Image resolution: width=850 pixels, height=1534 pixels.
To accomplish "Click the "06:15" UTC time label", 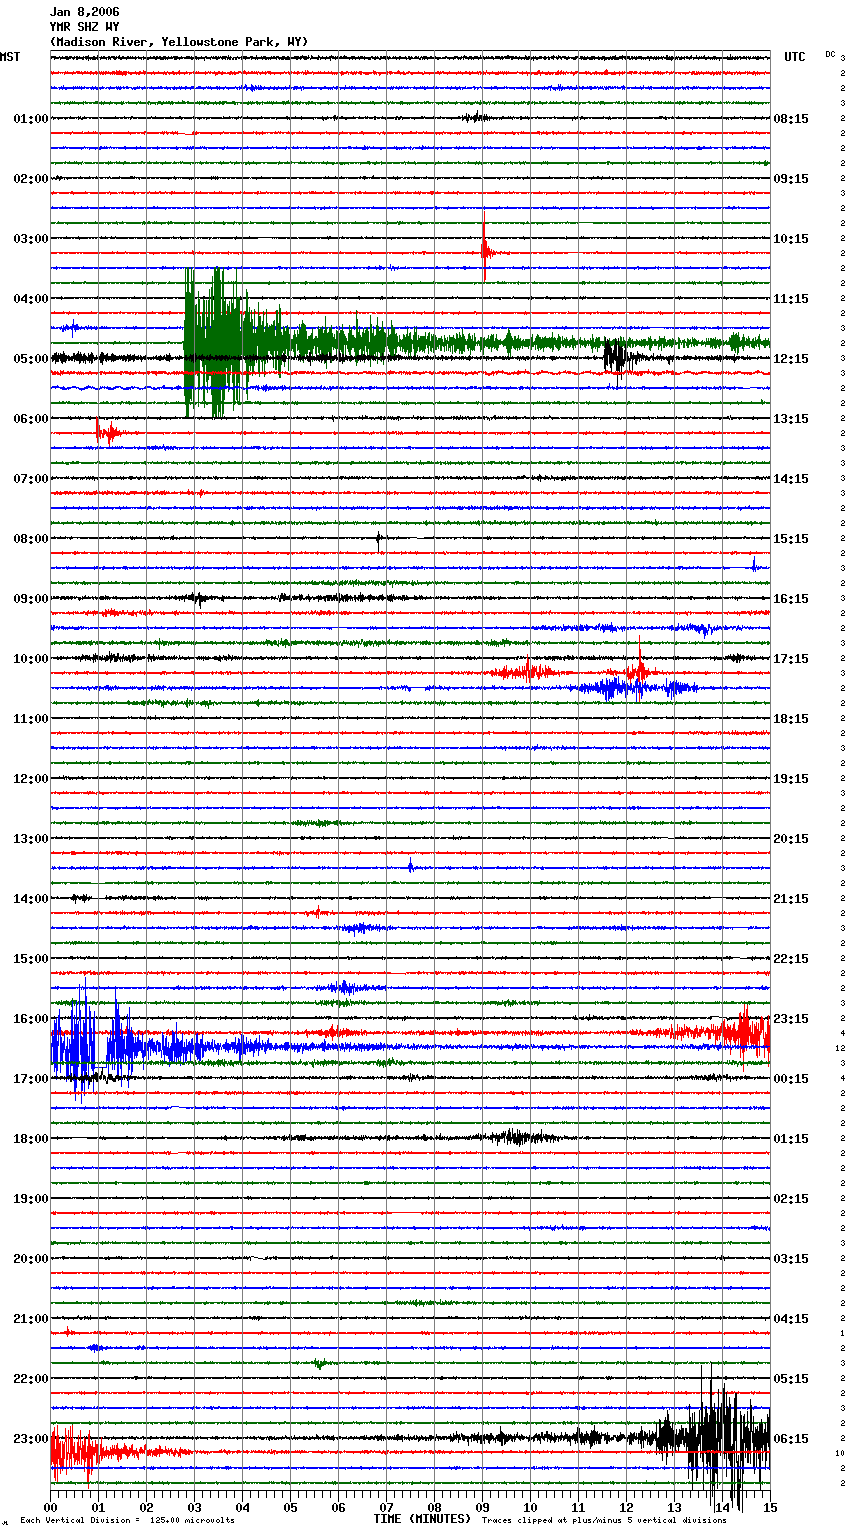I will click(x=791, y=1439).
